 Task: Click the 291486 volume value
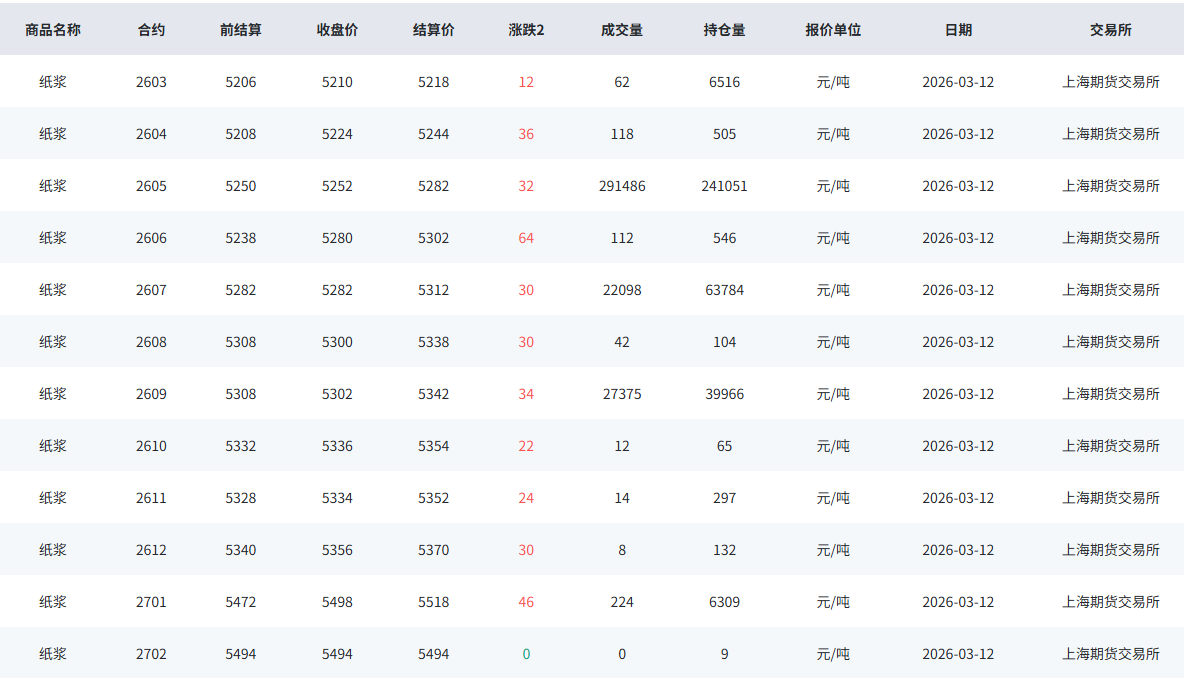tap(622, 186)
